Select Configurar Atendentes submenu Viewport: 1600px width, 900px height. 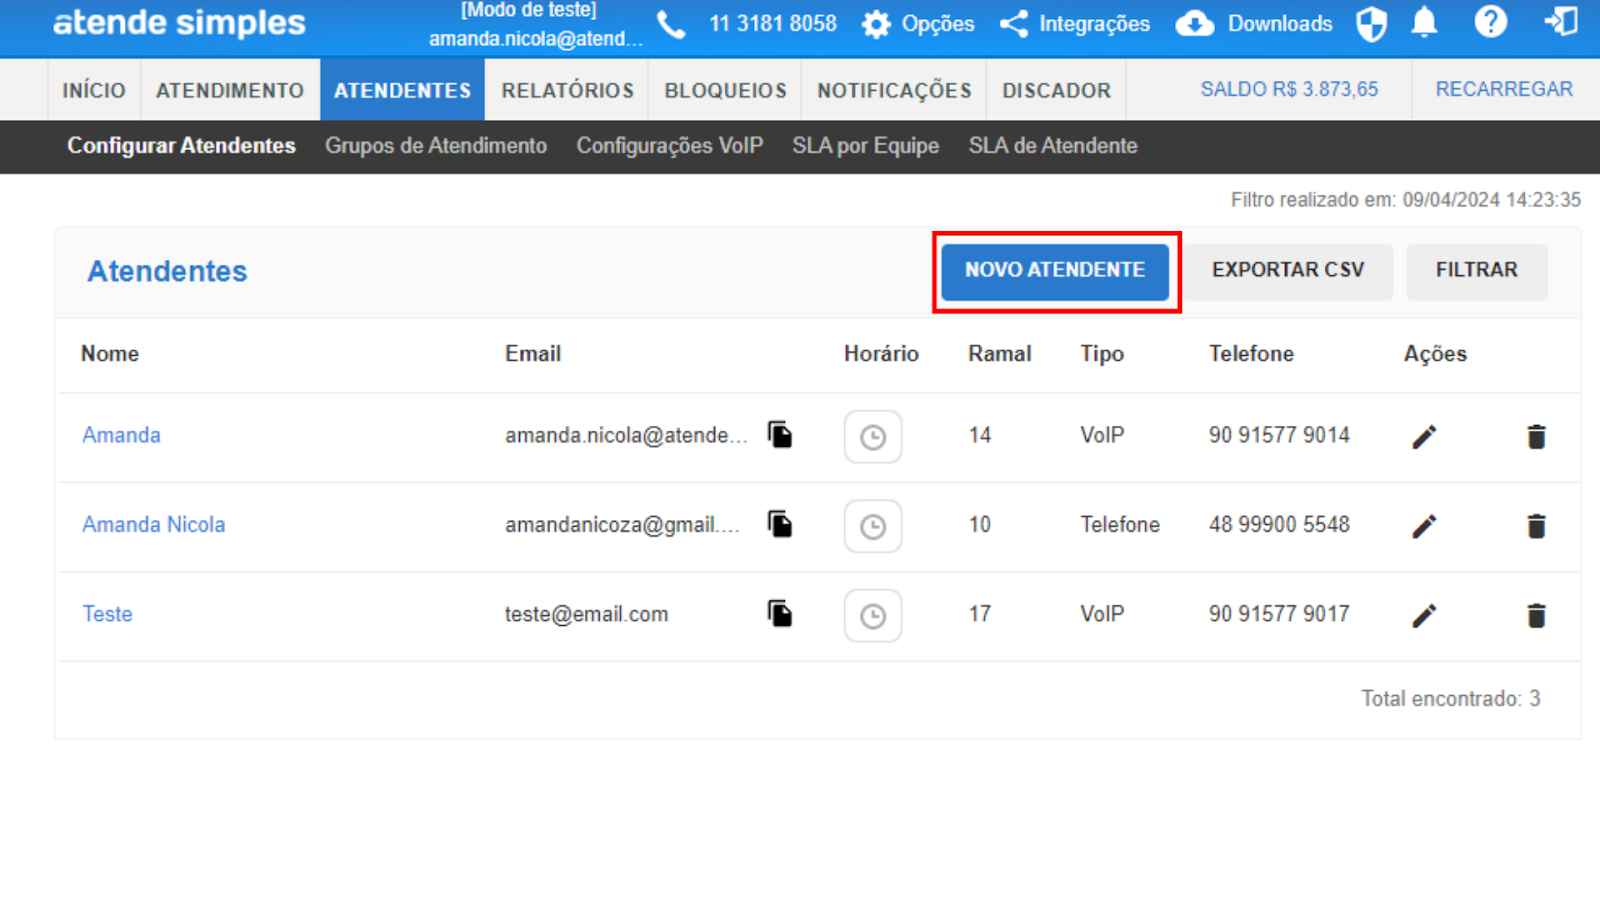pos(181,146)
